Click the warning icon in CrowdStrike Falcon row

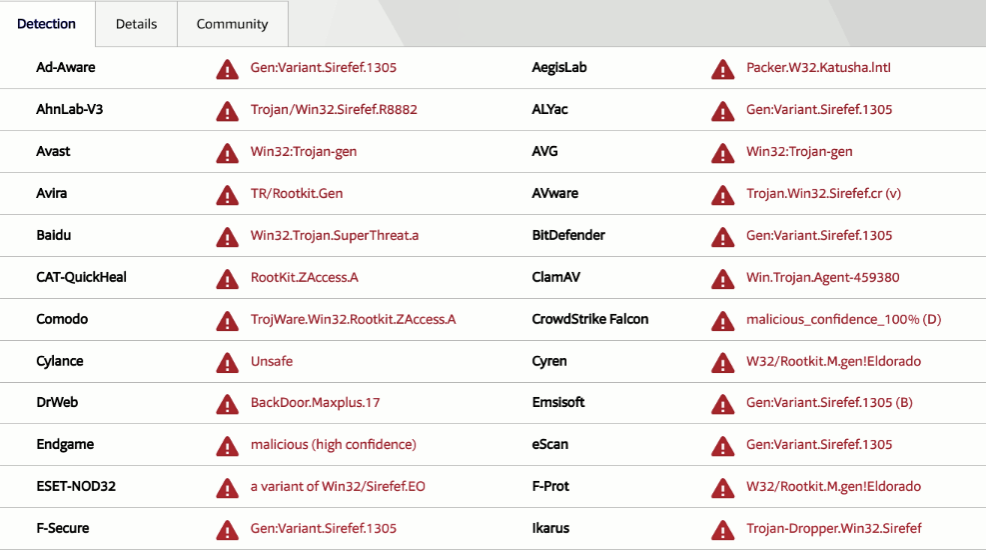tap(722, 320)
